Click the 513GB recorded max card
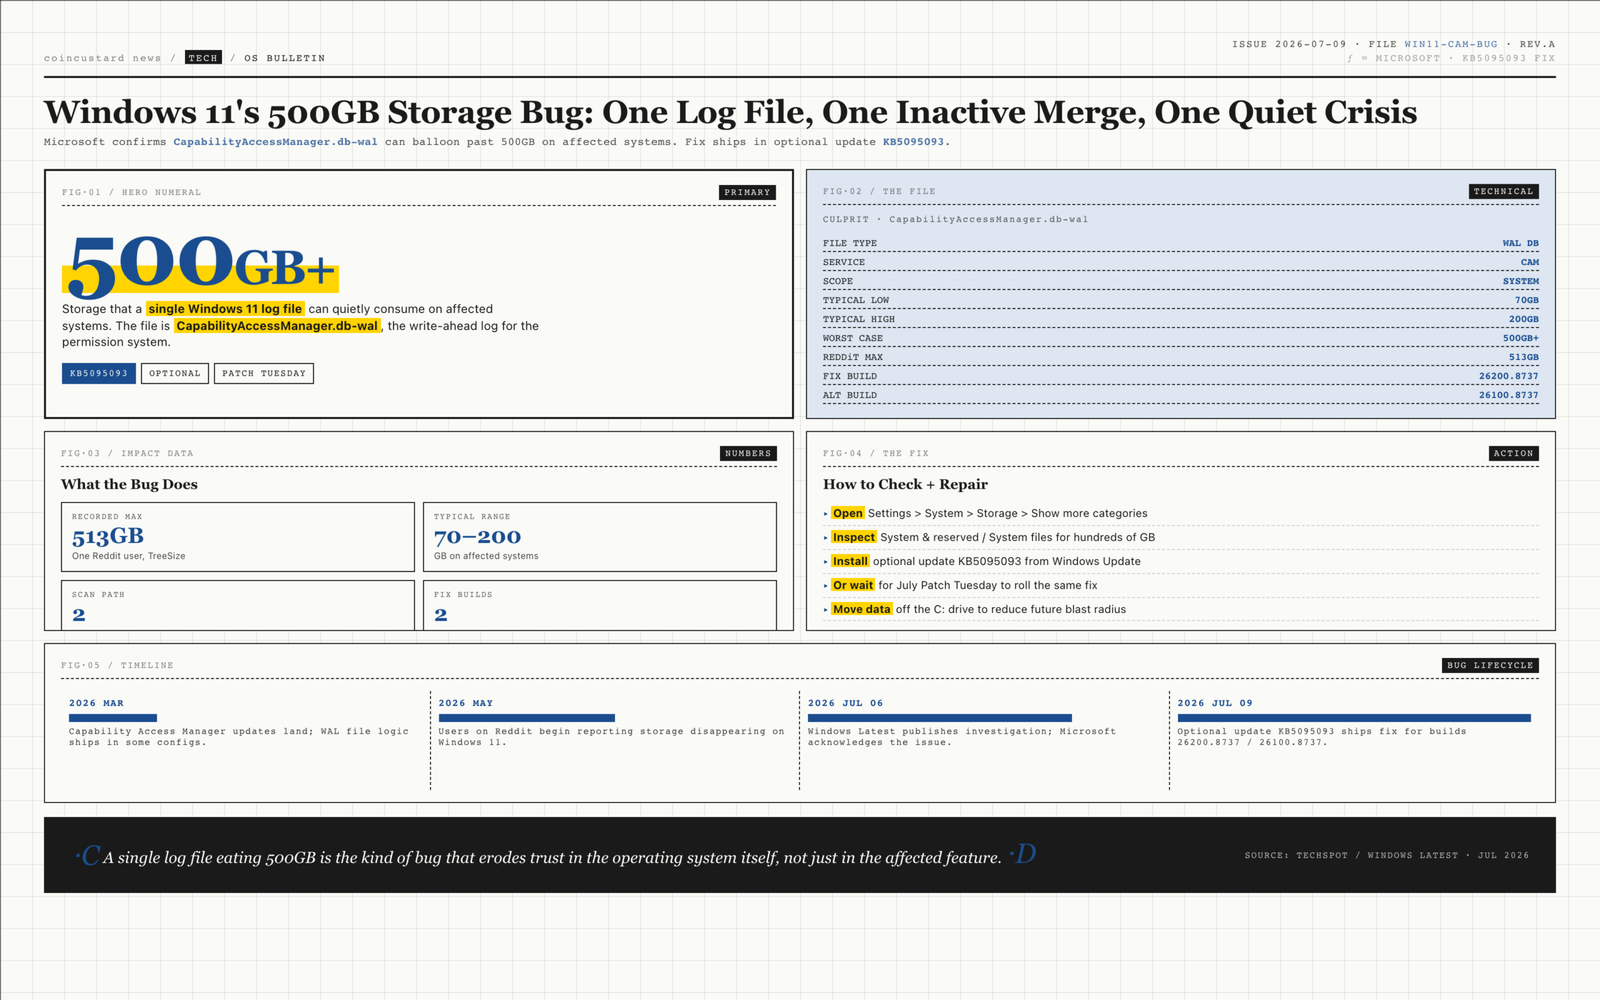Image resolution: width=1600 pixels, height=1000 pixels. point(238,537)
